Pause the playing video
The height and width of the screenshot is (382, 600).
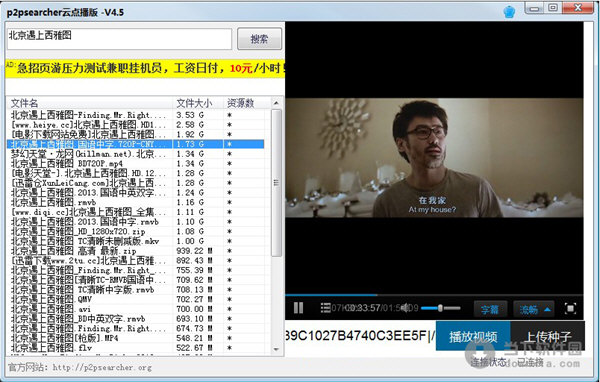click(298, 308)
